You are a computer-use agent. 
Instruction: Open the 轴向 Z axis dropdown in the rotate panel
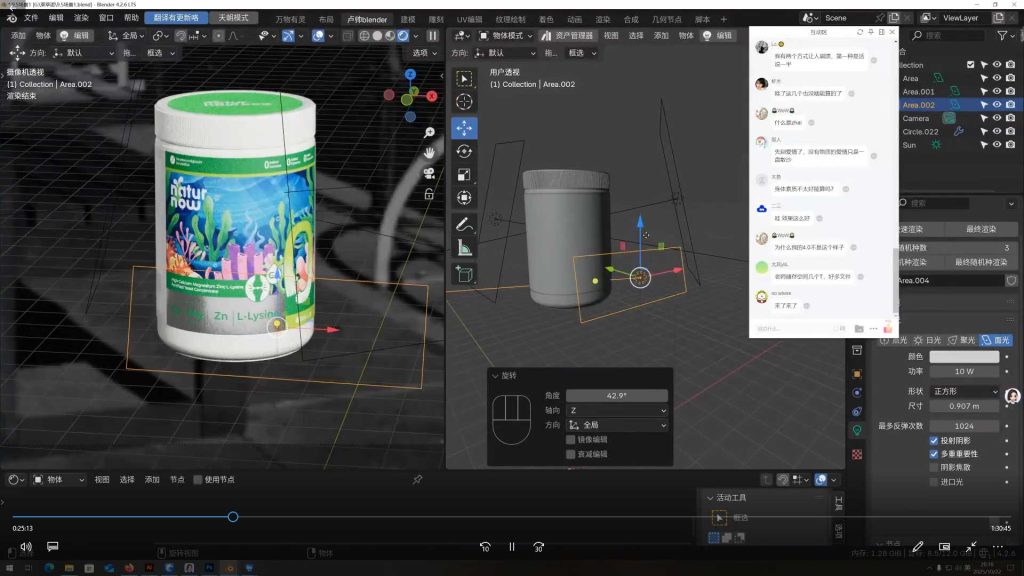tap(615, 410)
